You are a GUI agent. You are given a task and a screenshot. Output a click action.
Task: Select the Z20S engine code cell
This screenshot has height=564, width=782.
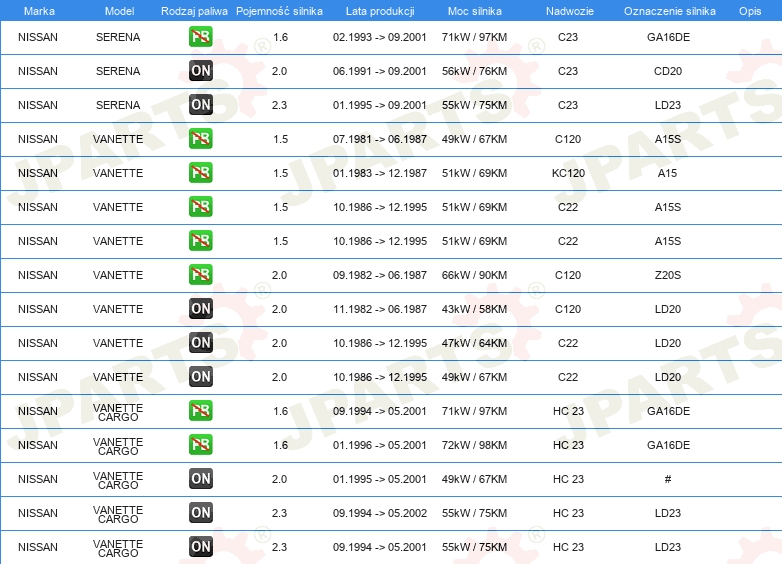click(668, 275)
